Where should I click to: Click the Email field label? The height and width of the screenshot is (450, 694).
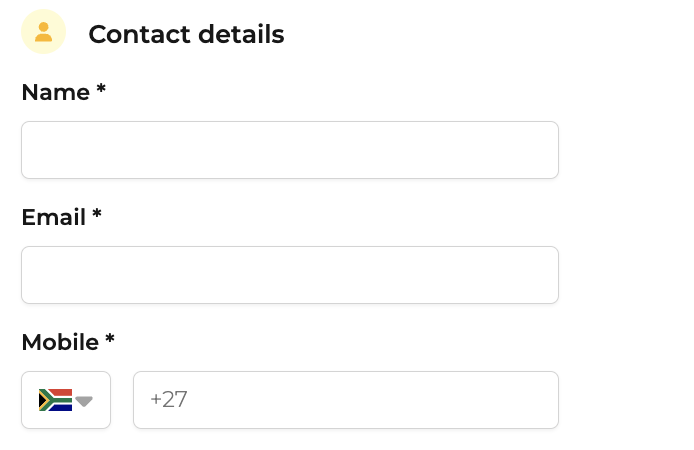click(54, 217)
